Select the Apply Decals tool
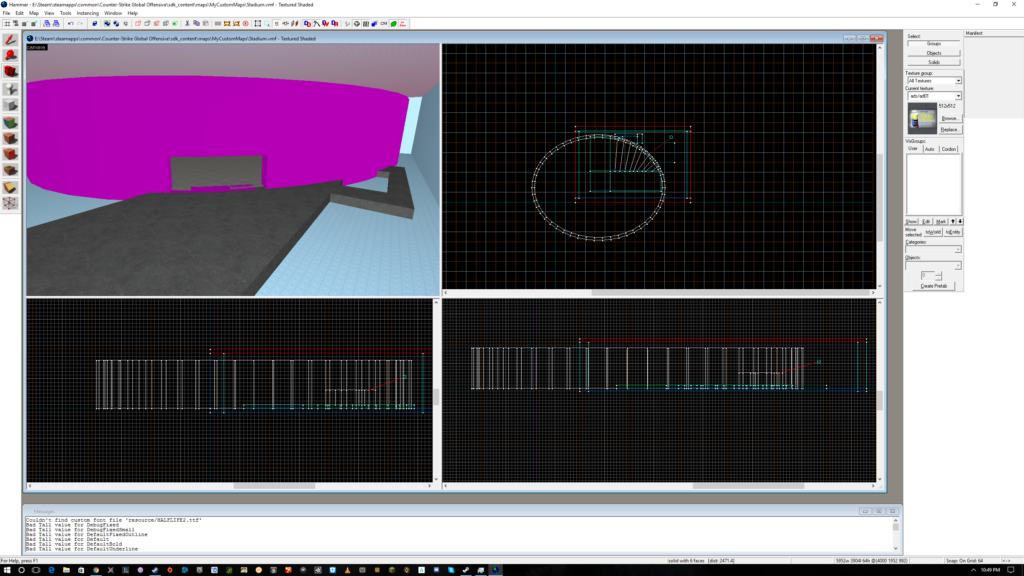 10,154
